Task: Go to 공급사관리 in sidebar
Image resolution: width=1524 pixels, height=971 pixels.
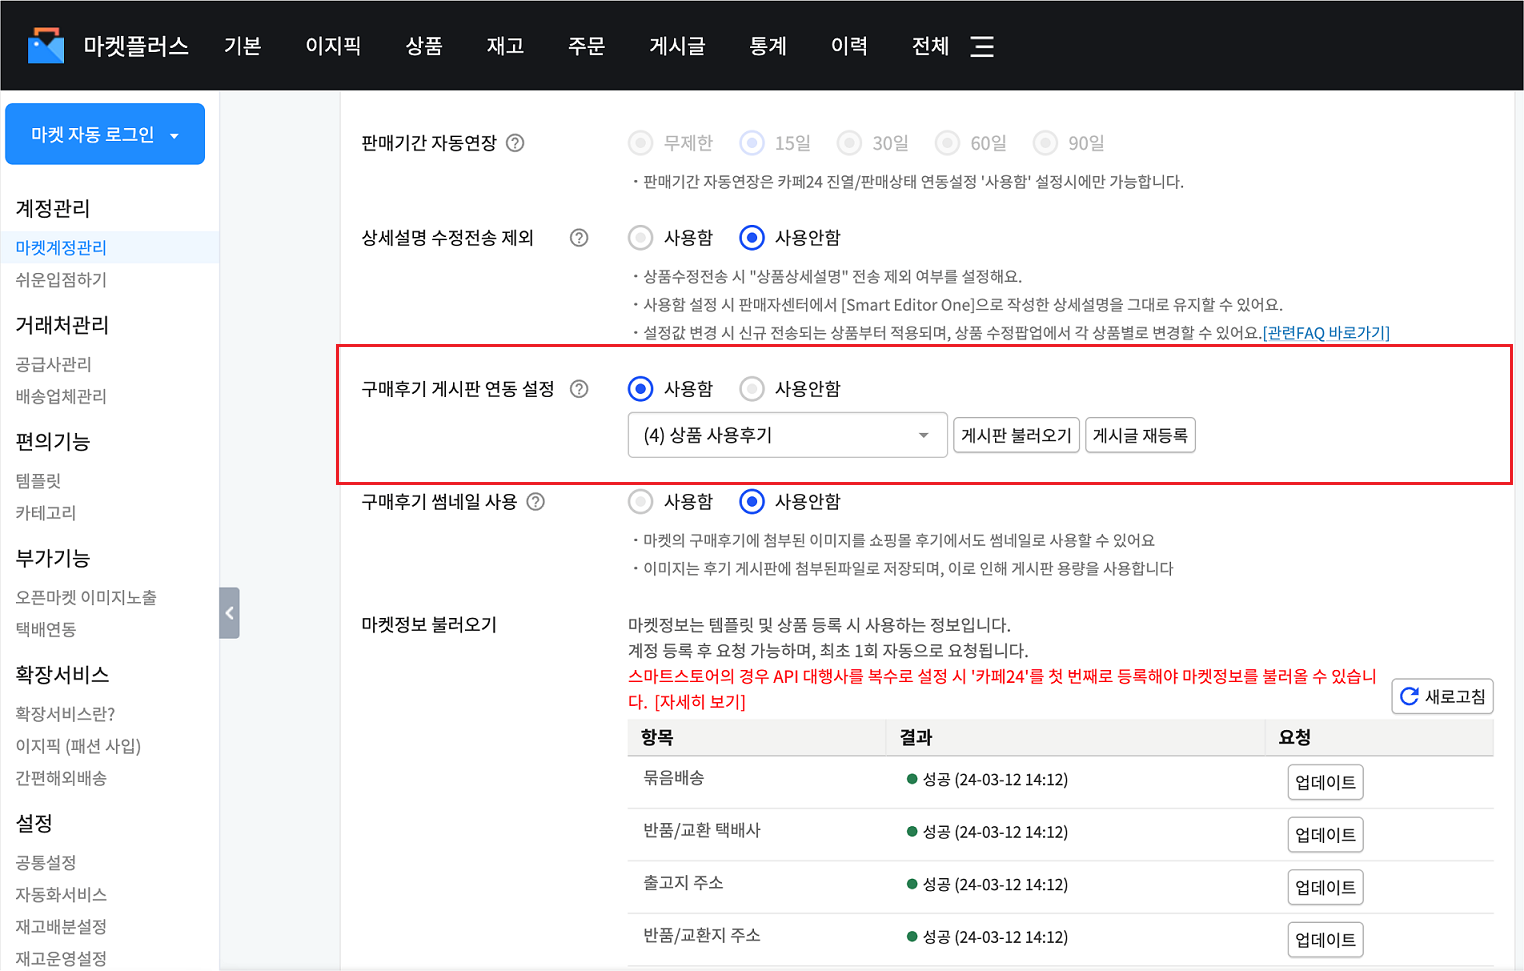Action: [x=53, y=364]
